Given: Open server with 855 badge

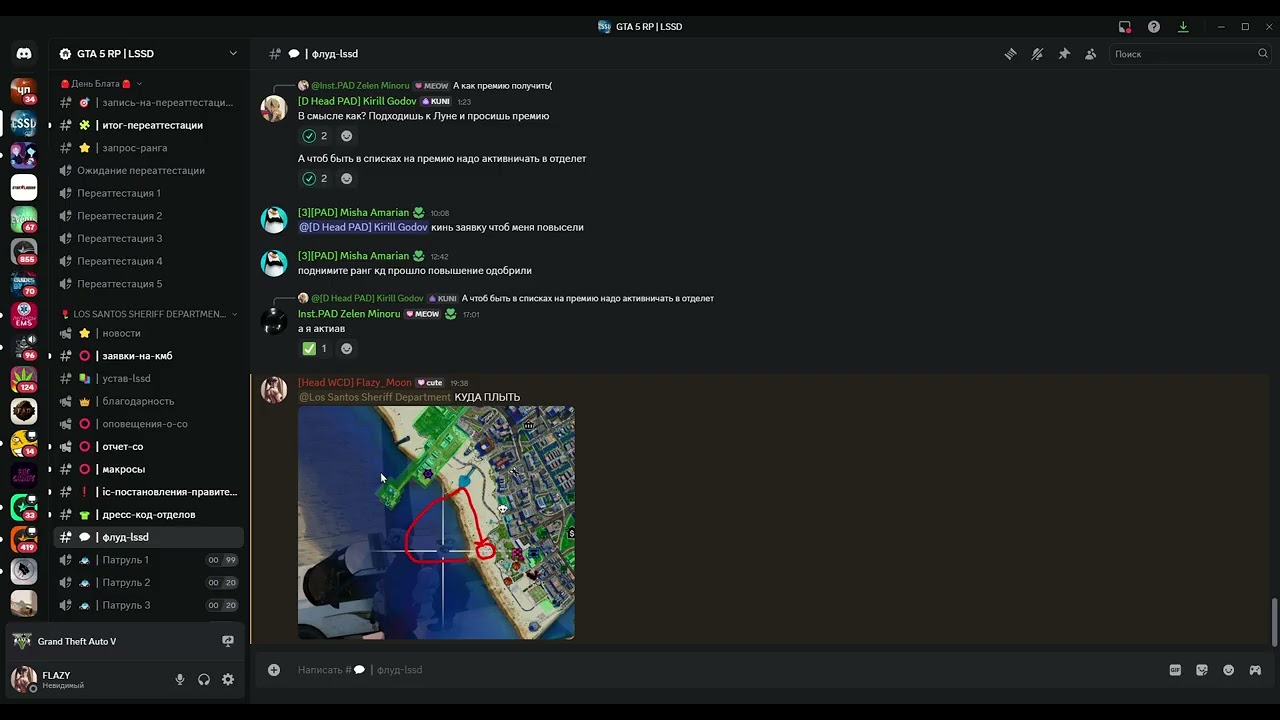Looking at the screenshot, I should coord(24,251).
